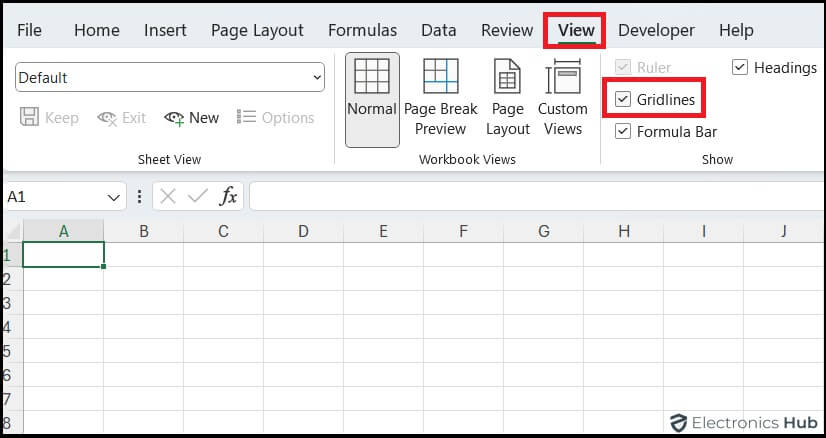Click the formula bar Enter checkmark icon
The height and width of the screenshot is (438, 826).
point(198,196)
